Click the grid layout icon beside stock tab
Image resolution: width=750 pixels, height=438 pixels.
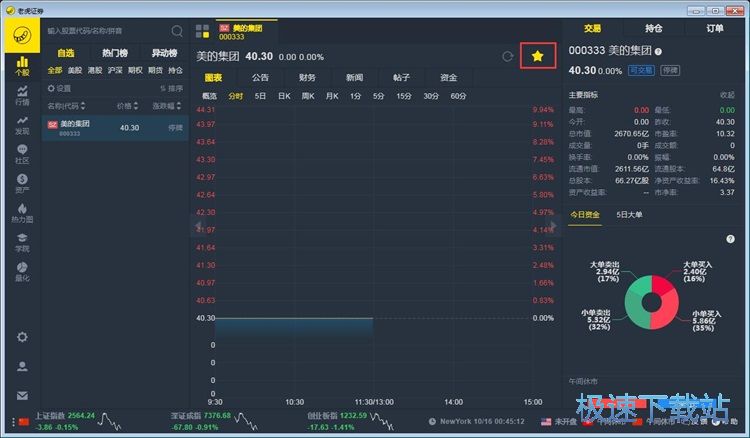tap(202, 32)
